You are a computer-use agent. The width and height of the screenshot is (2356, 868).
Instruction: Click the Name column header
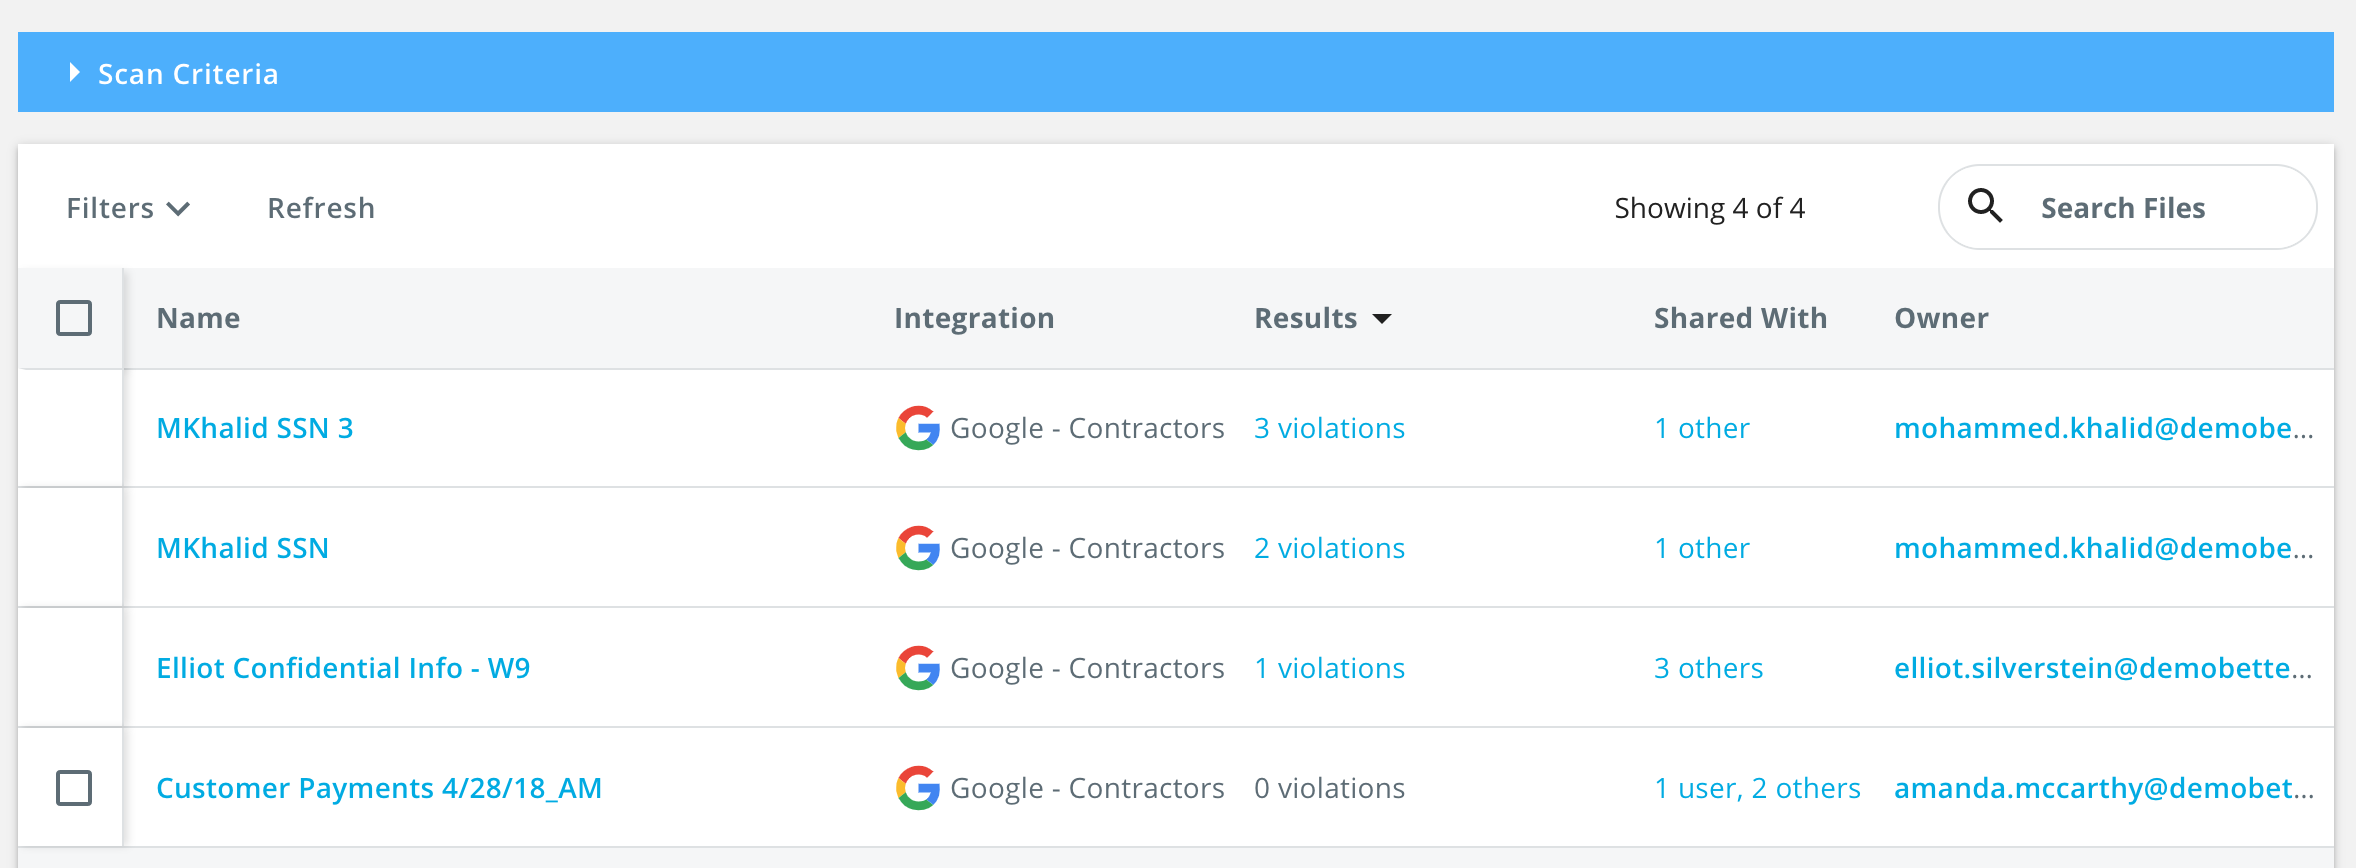(x=198, y=318)
